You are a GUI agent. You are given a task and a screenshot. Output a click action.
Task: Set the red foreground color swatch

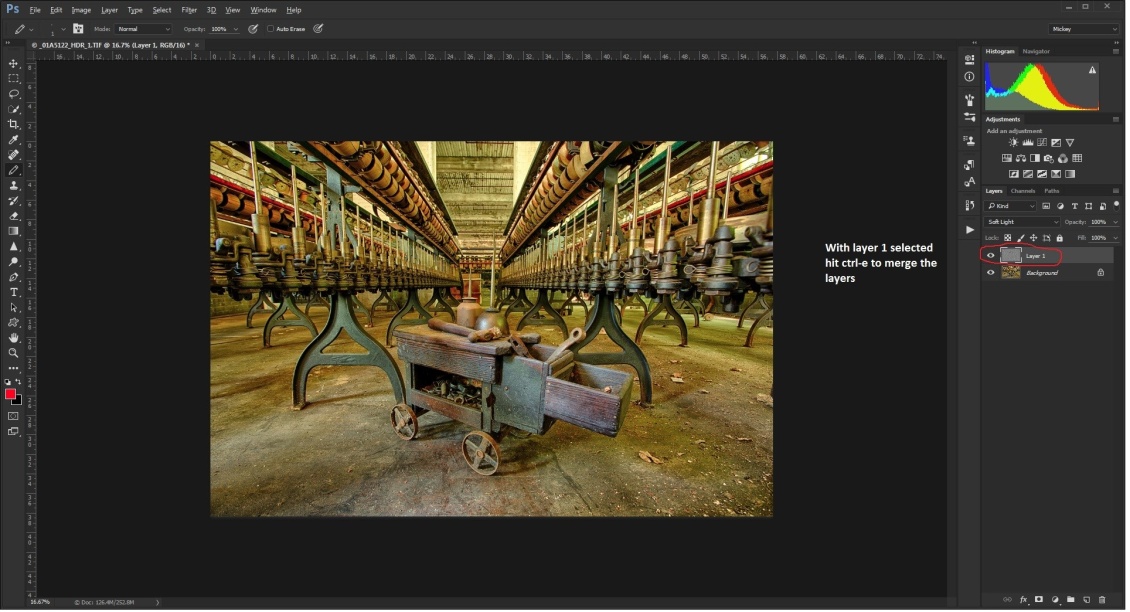10,394
